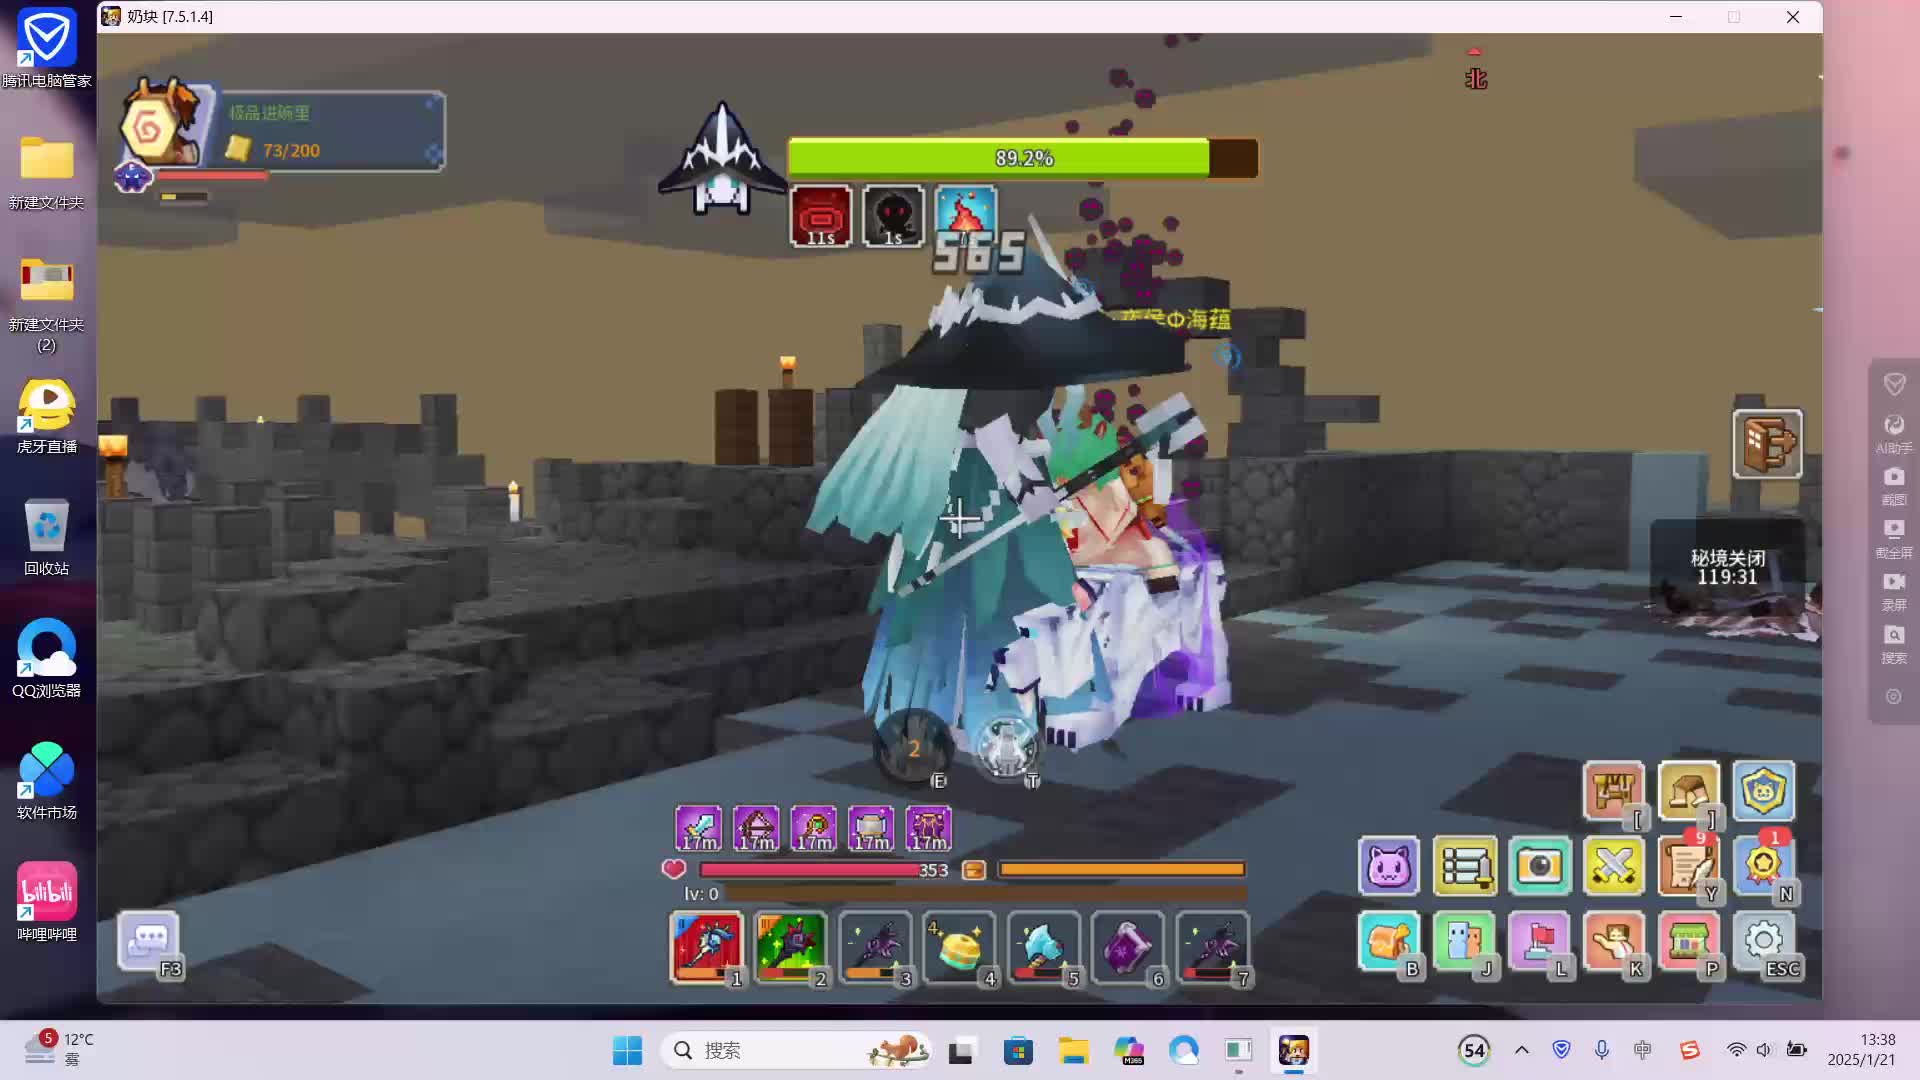Open the backpack inventory (B)
The image size is (1920, 1080).
(x=1388, y=941)
